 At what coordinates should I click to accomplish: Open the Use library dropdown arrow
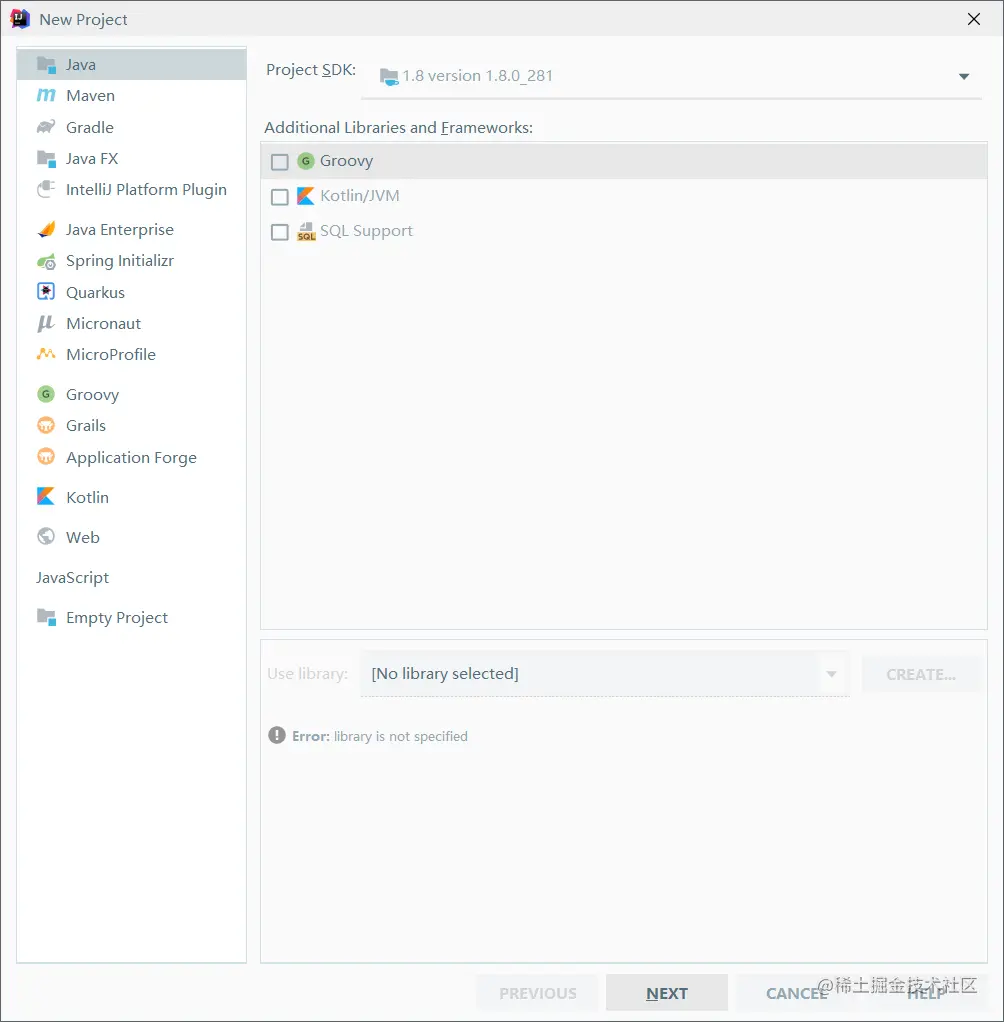(831, 674)
